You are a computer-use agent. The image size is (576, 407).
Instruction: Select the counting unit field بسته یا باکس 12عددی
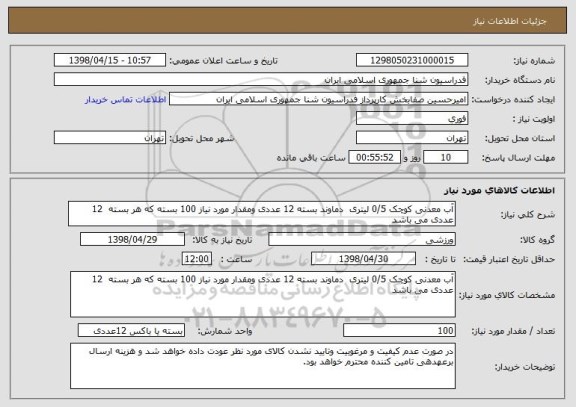(131, 331)
